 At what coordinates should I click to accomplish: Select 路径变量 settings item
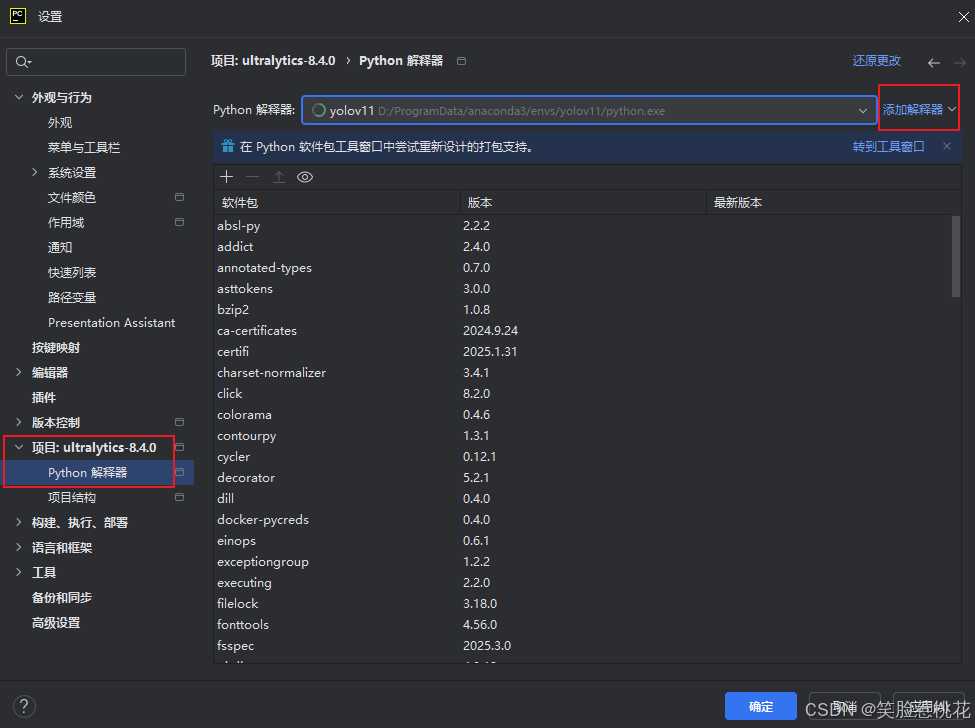[x=72, y=297]
